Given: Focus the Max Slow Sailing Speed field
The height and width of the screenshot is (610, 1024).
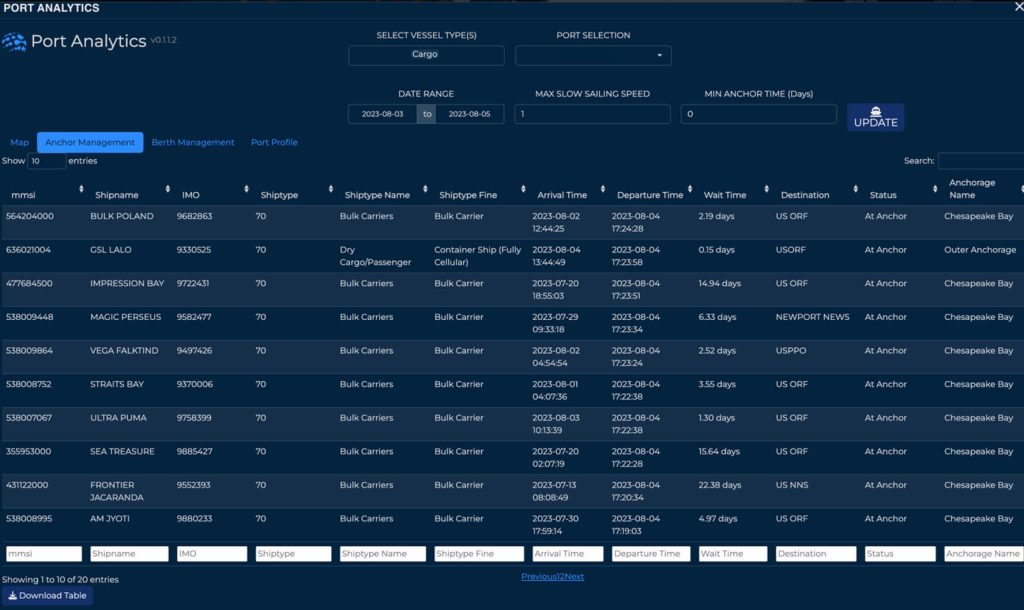Looking at the screenshot, I should [592, 114].
